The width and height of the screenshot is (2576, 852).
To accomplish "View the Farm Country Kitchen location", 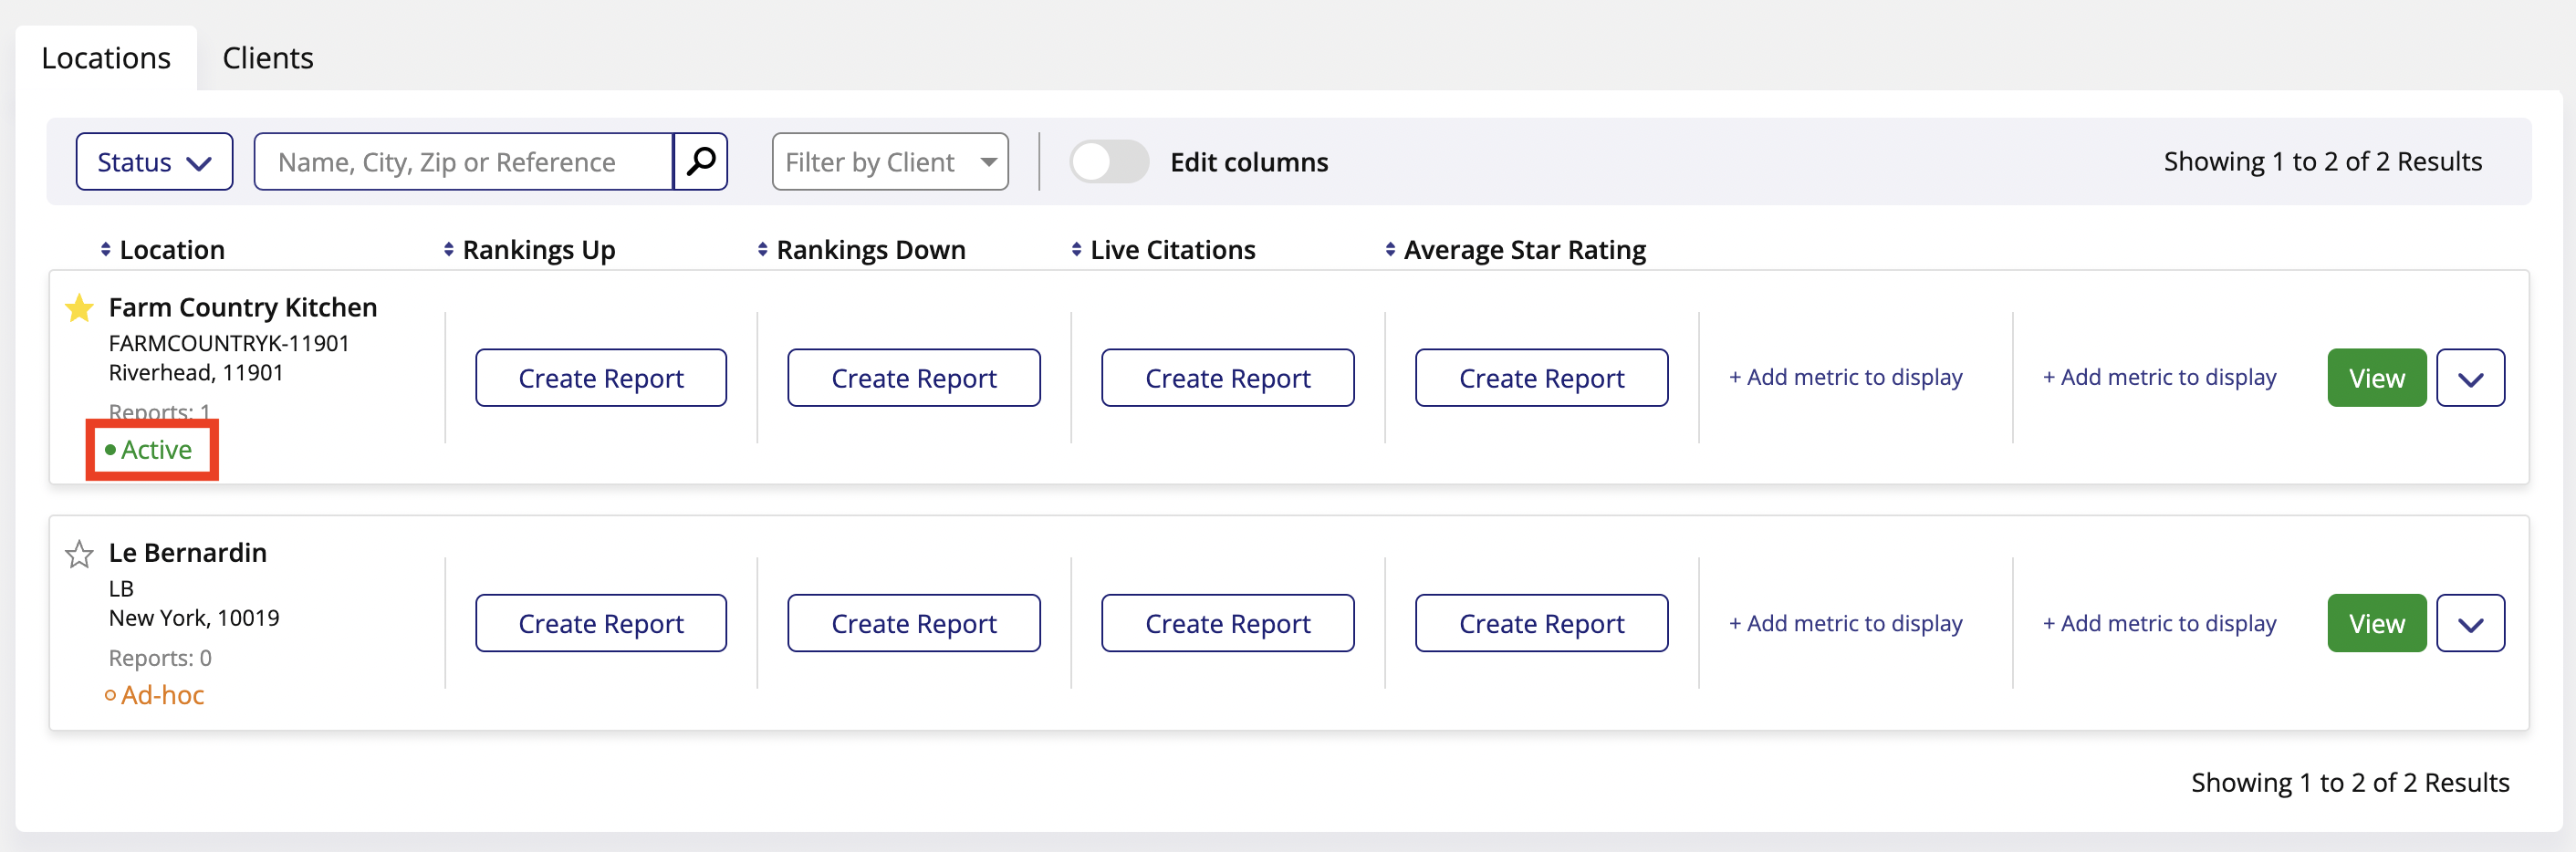I will (x=2376, y=379).
